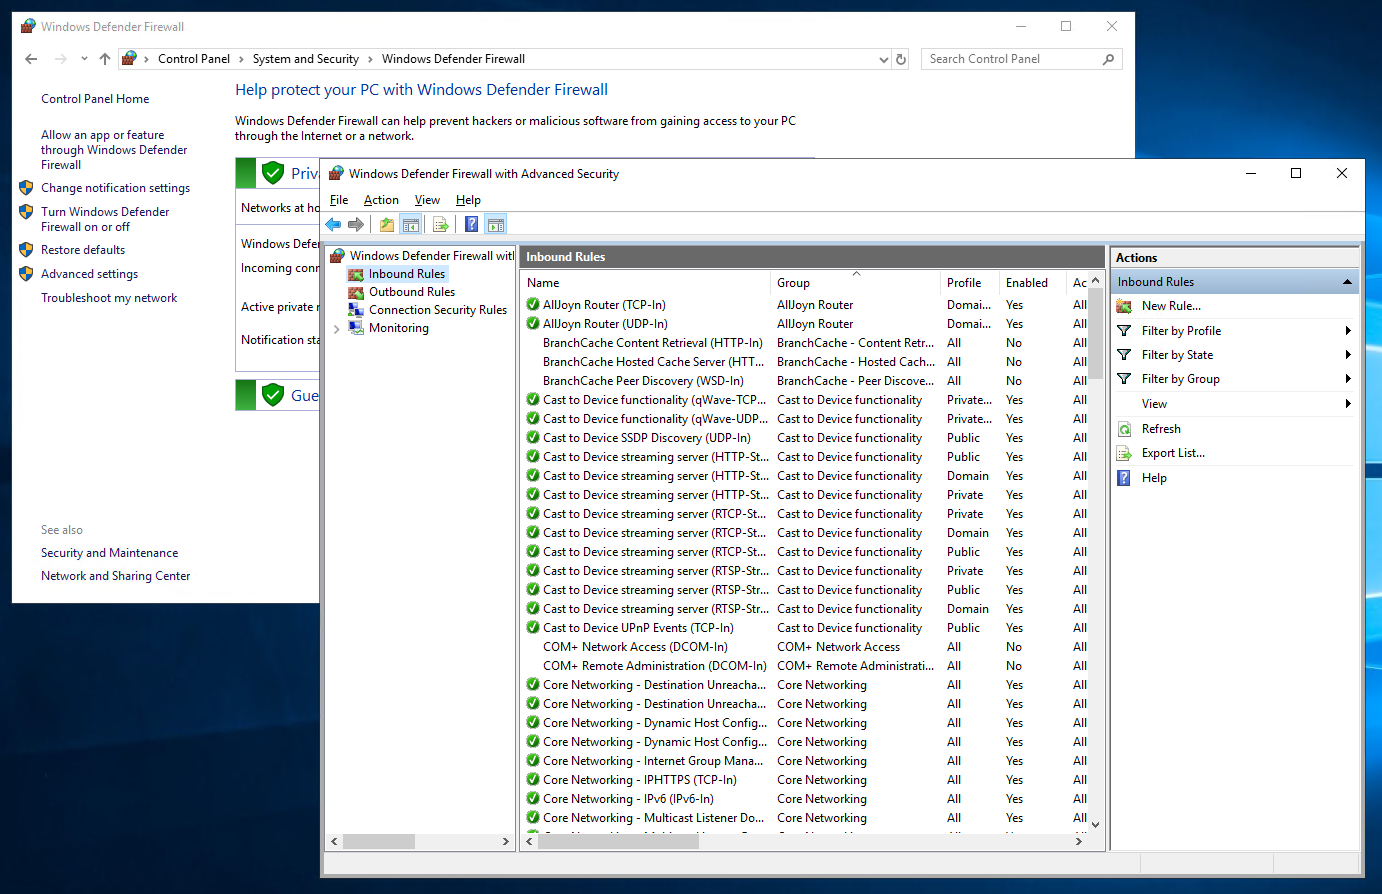Click the green check icon of AllJoyn Router (UDP-In)
This screenshot has width=1382, height=894.
pyautogui.click(x=533, y=324)
